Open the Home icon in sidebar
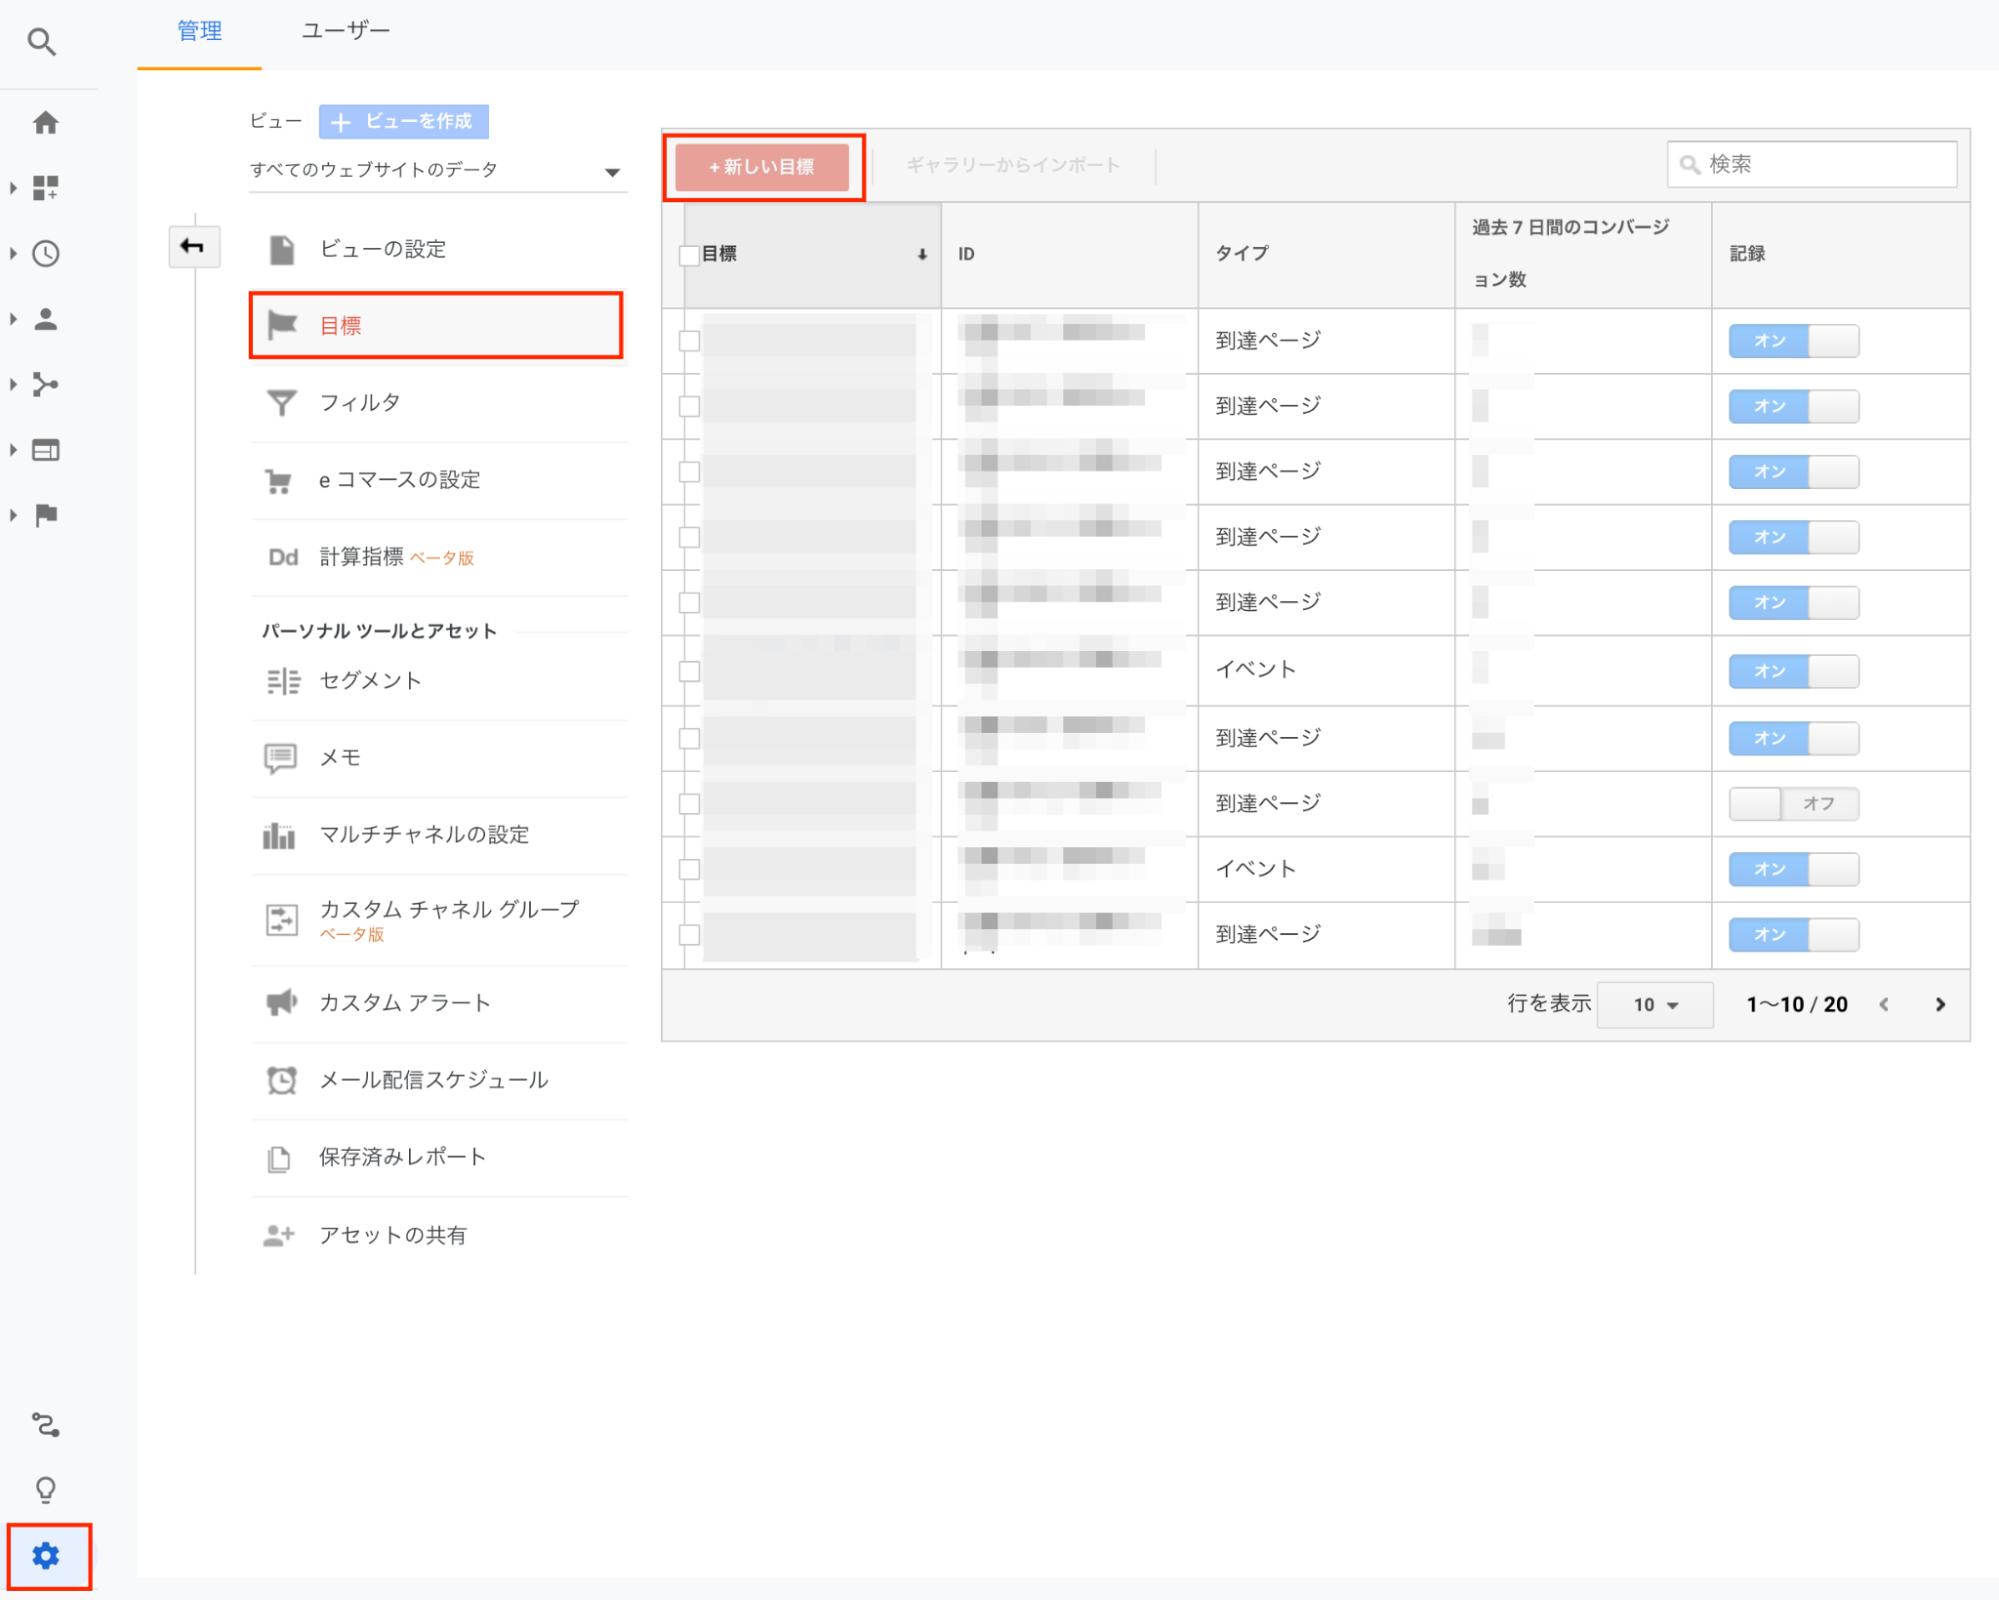The height and width of the screenshot is (1600, 1999). click(x=45, y=123)
